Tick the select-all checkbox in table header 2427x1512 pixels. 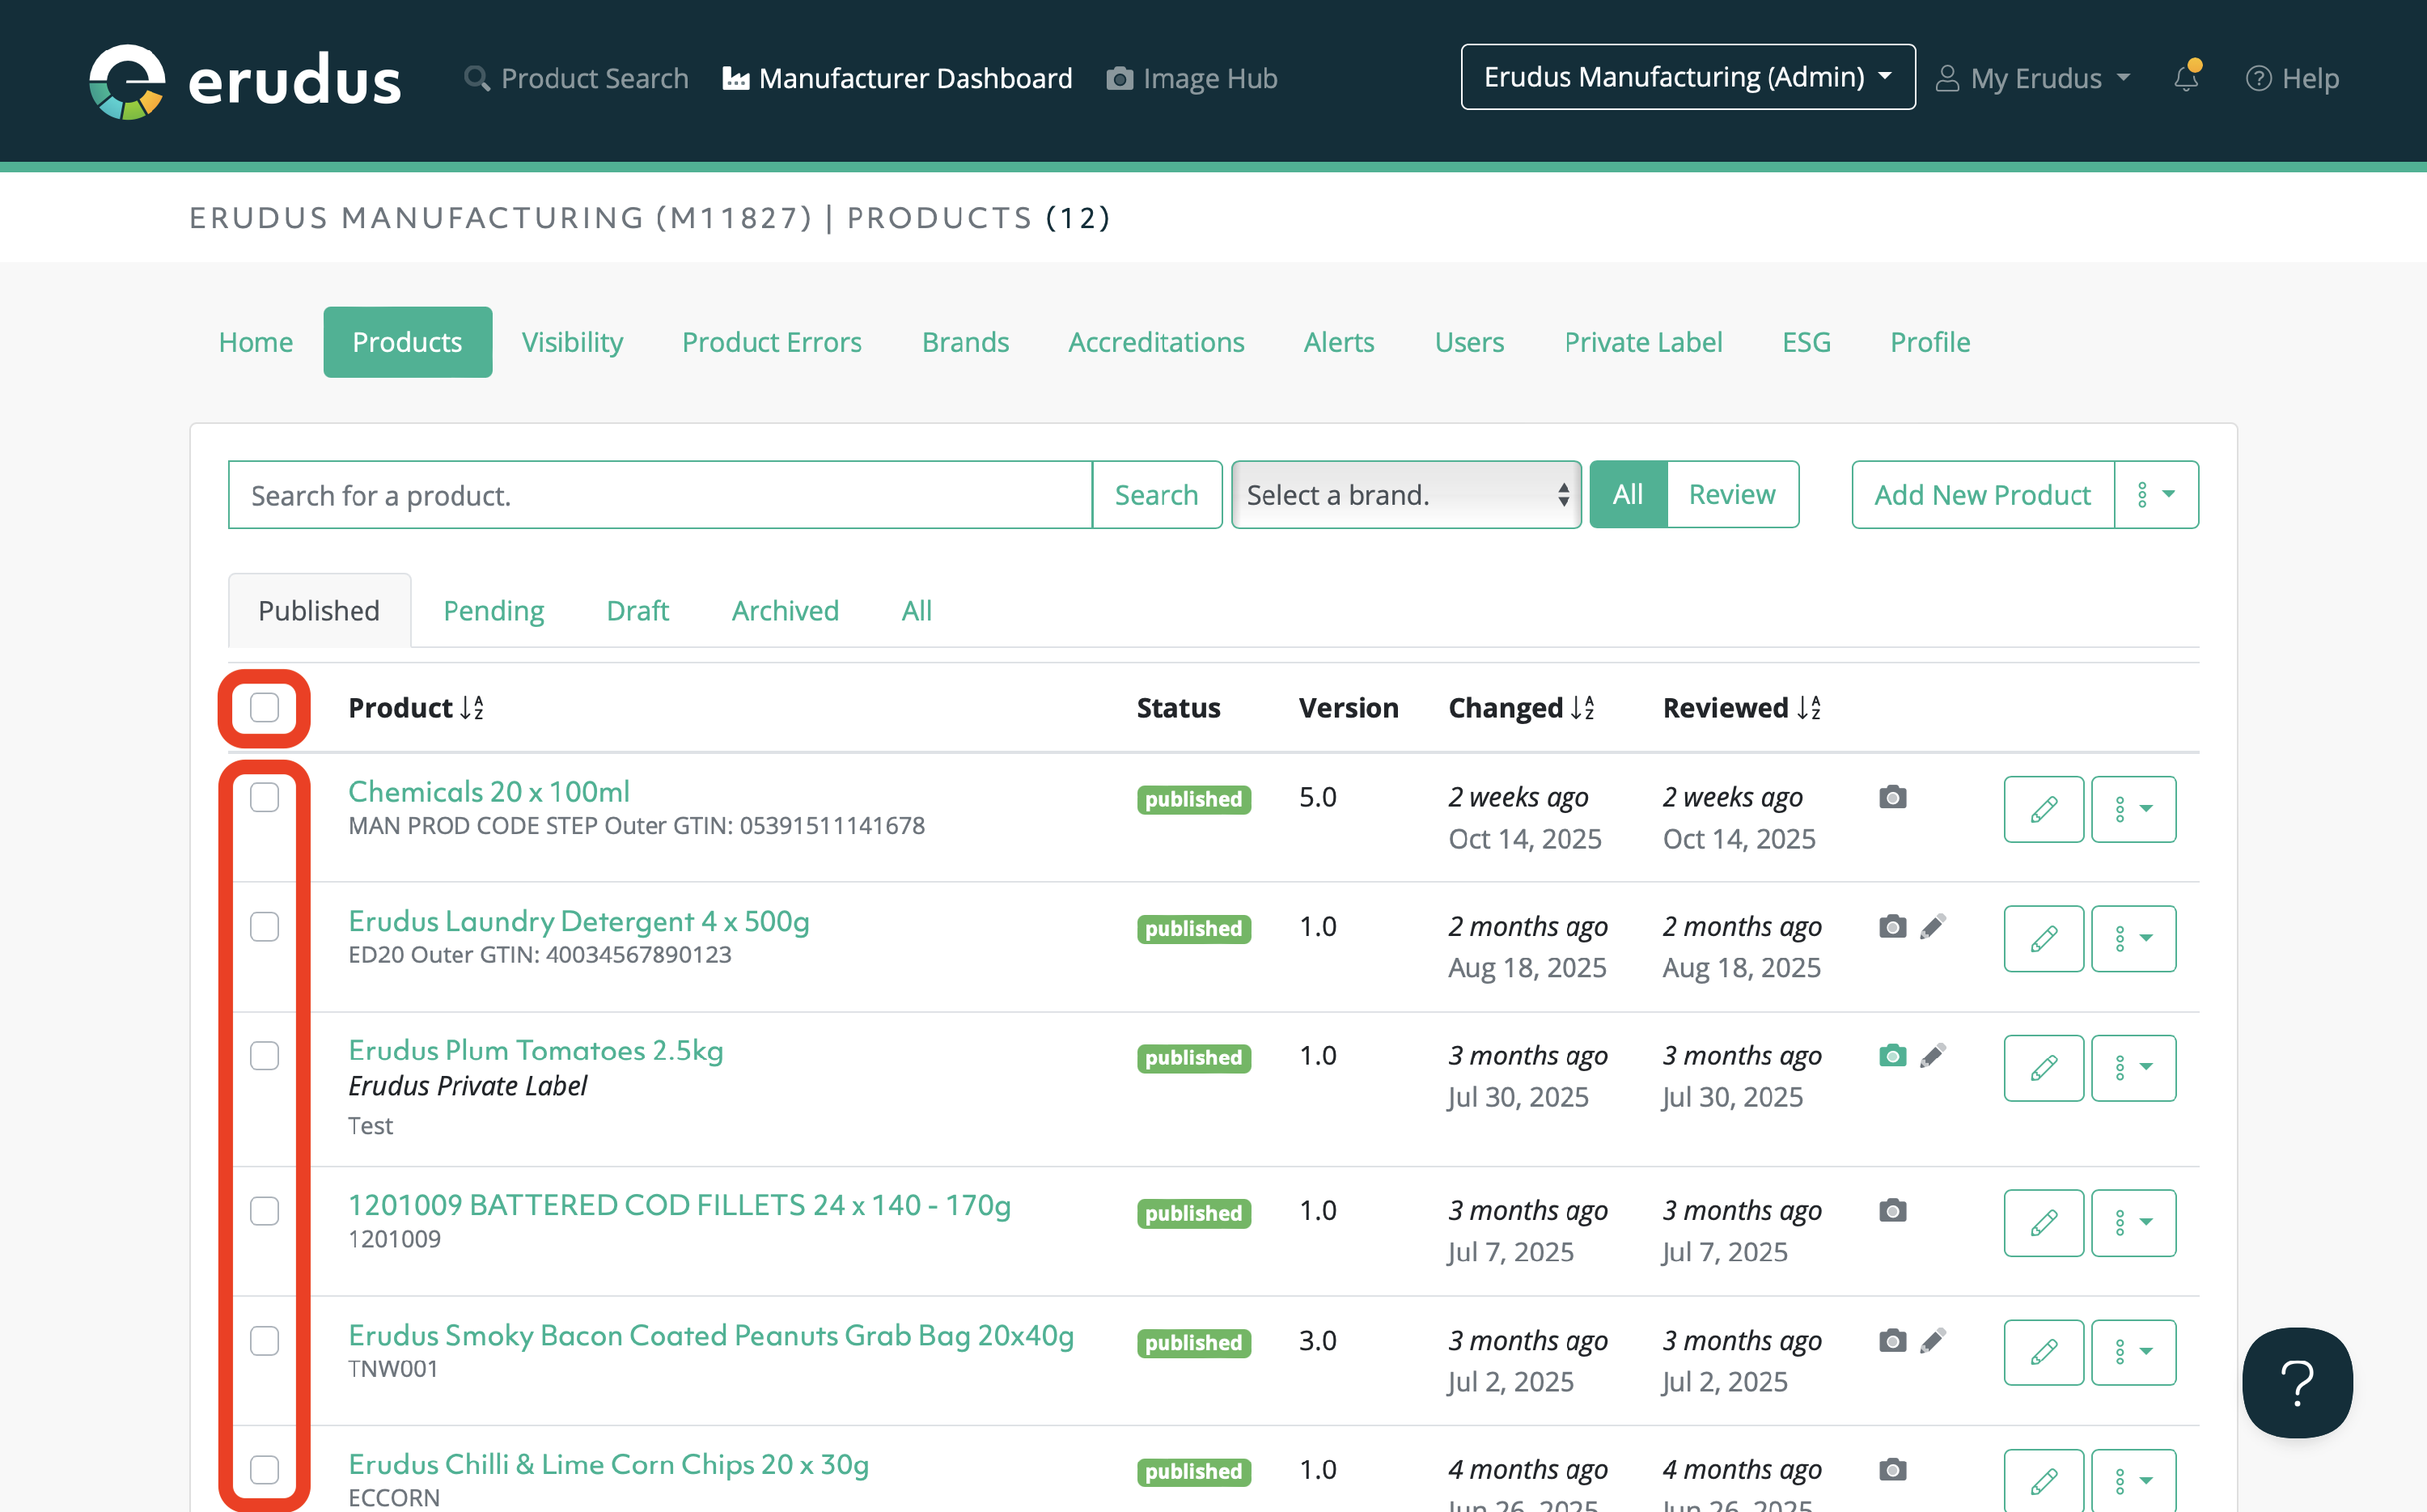pyautogui.click(x=264, y=708)
